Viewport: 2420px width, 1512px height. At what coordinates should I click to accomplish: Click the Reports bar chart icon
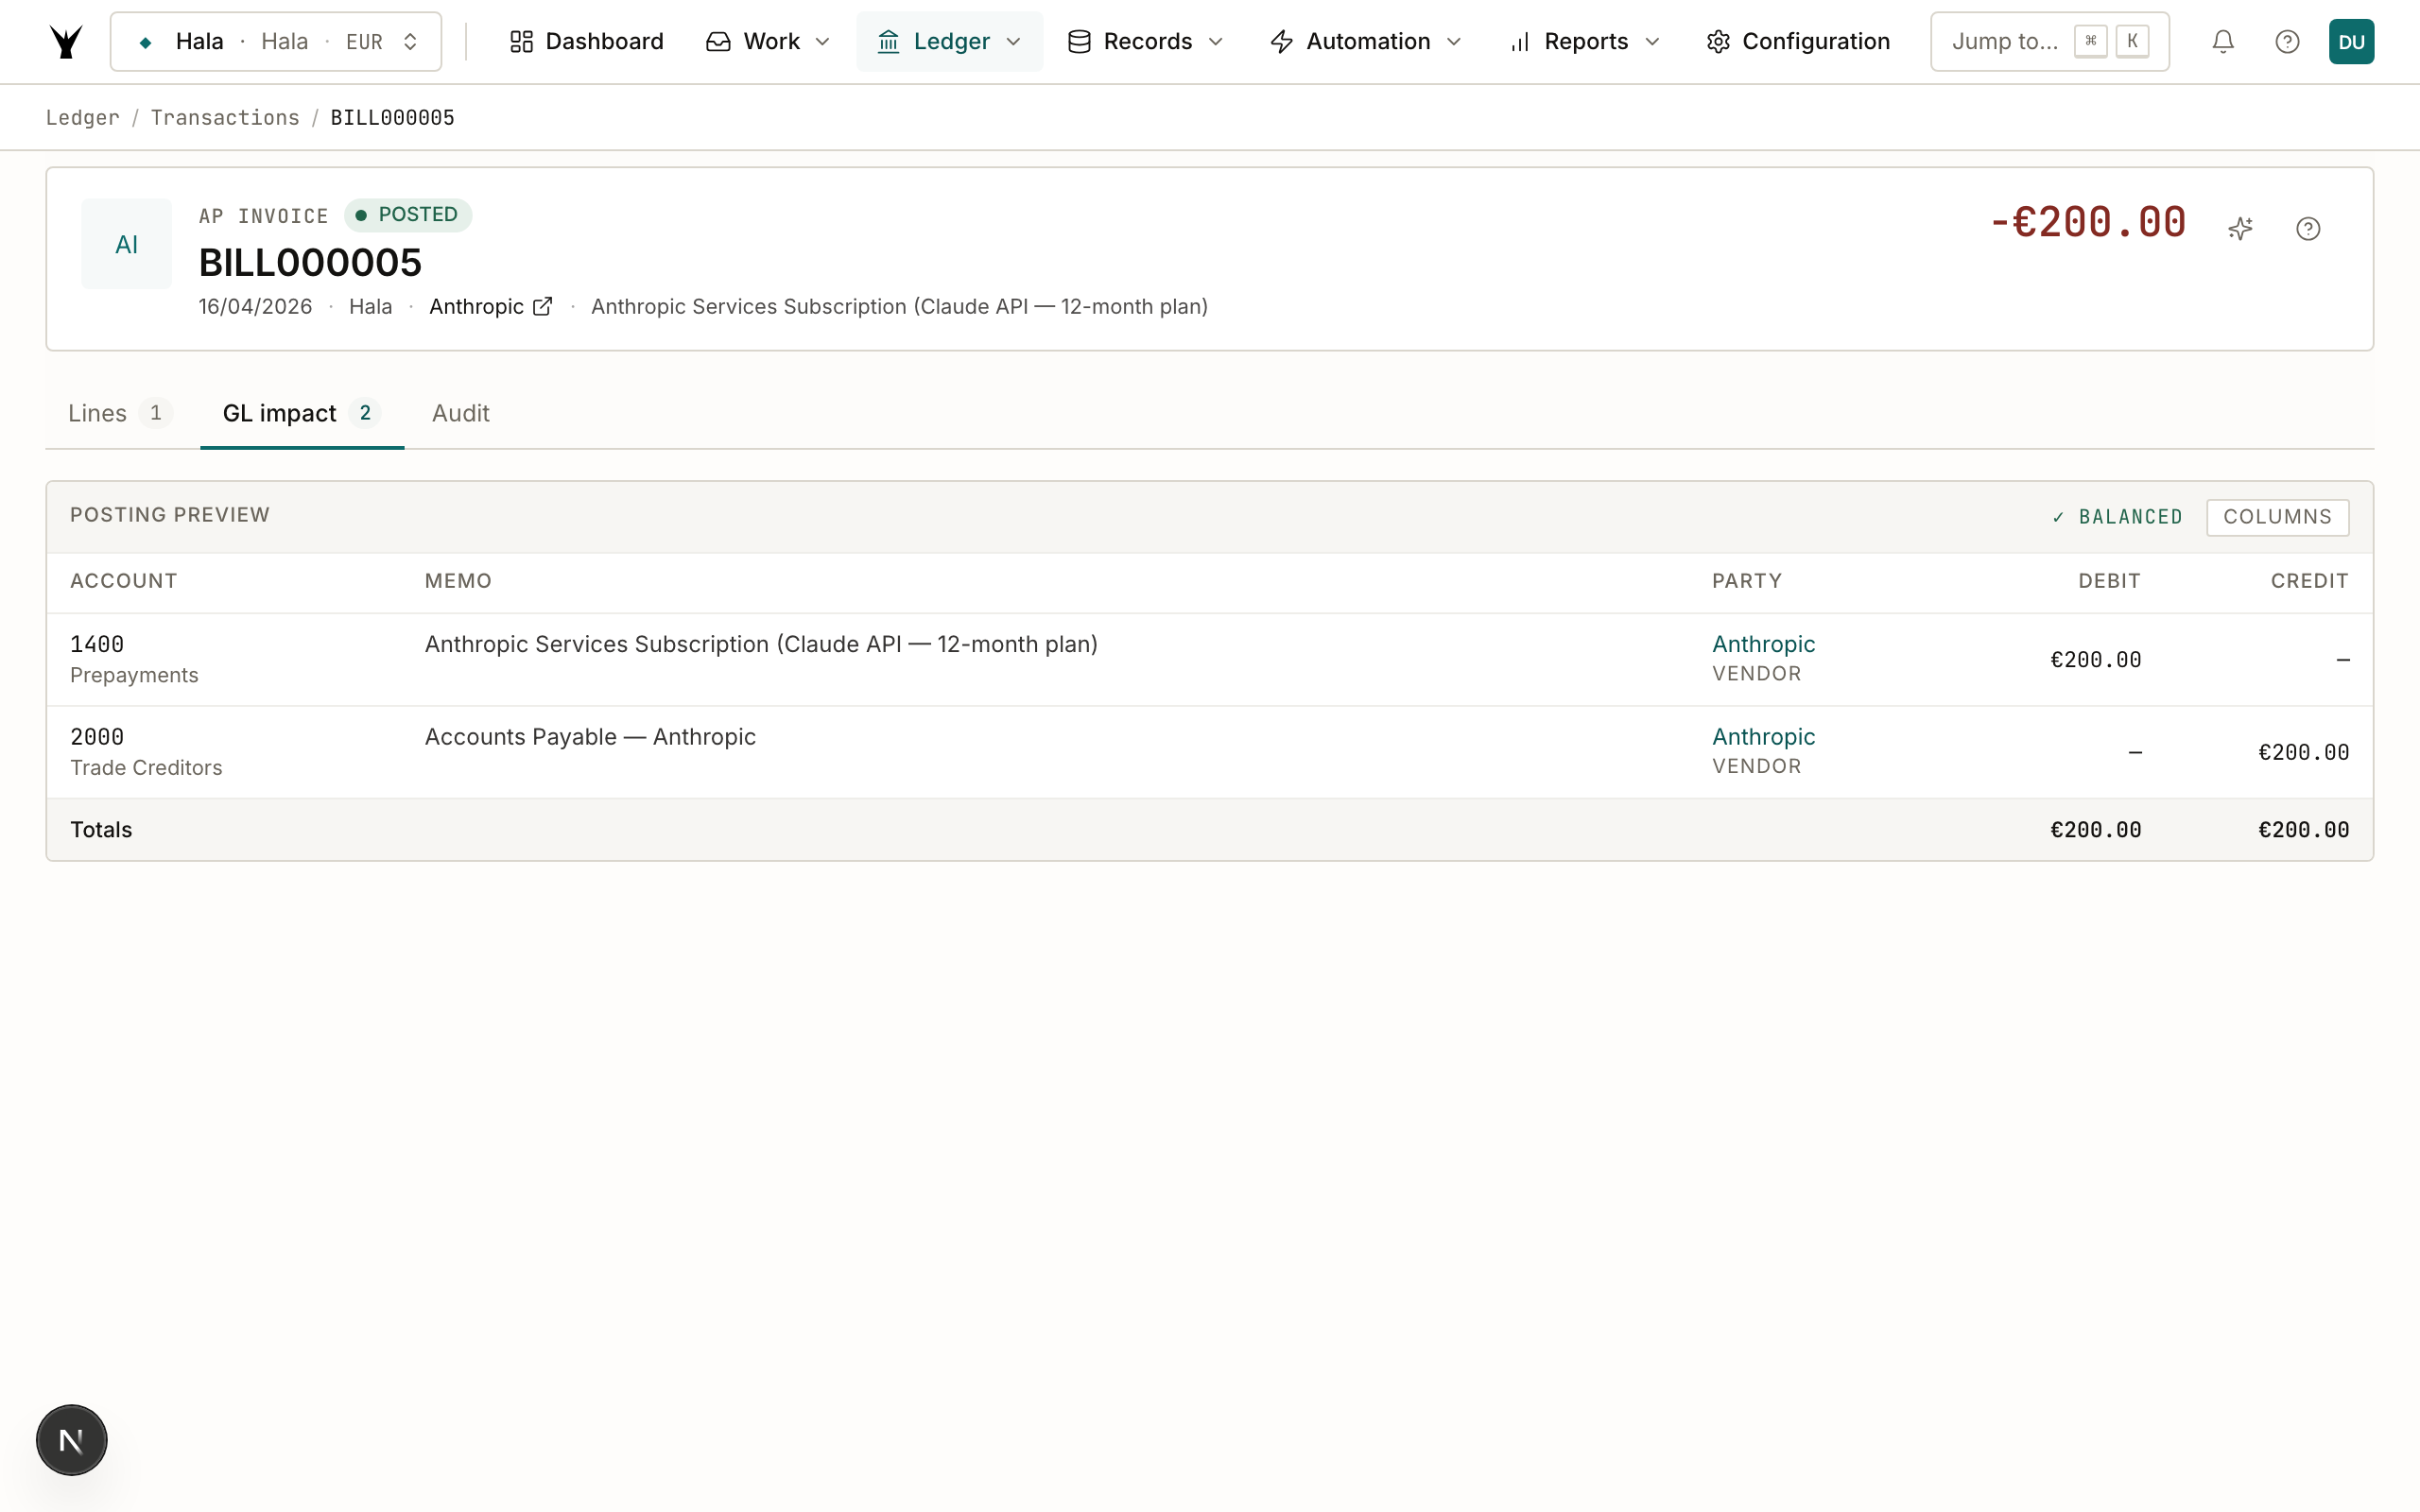(1520, 42)
